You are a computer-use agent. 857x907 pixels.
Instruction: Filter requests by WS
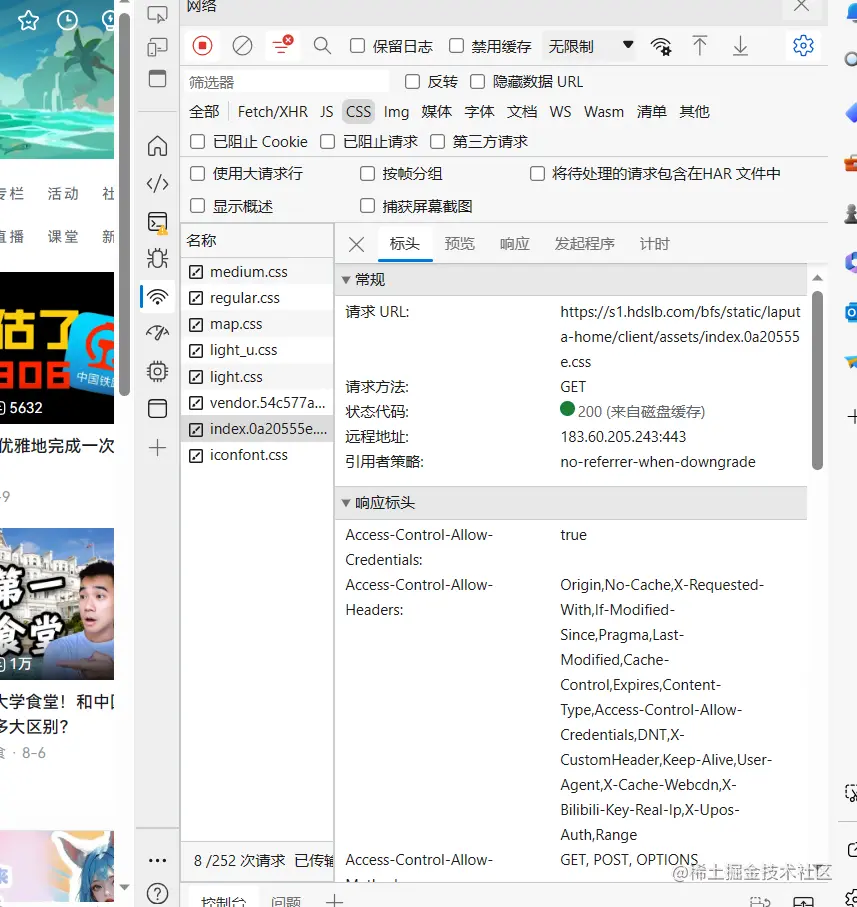pyautogui.click(x=560, y=112)
